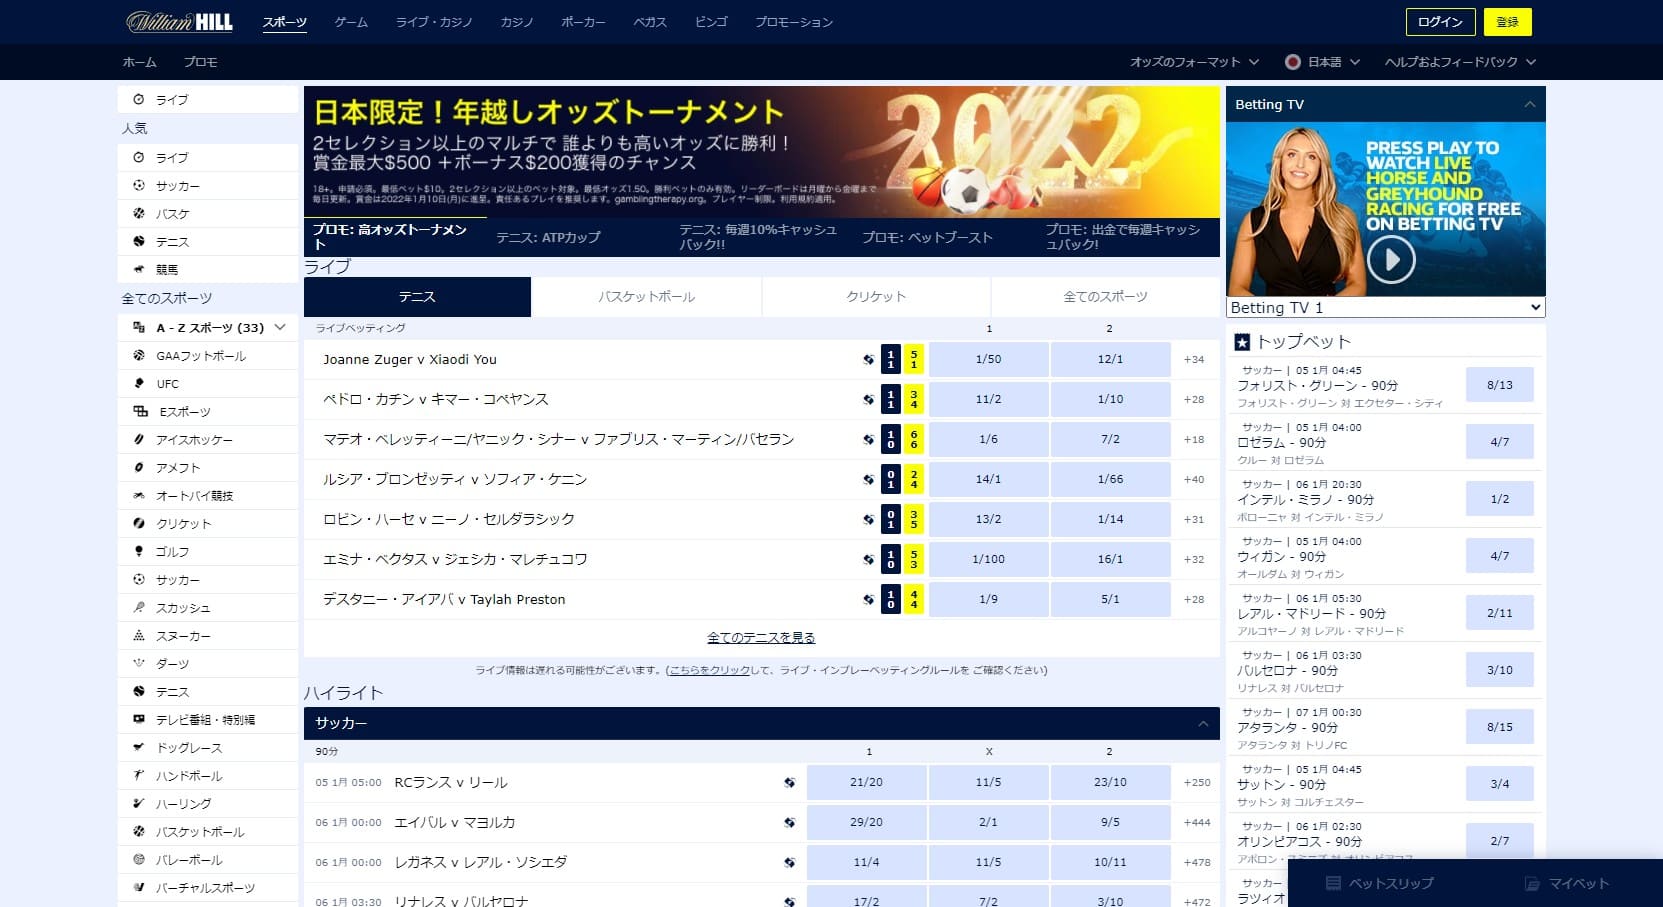The width and height of the screenshot is (1663, 907).
Task: Select 8/13 odds for フォリスト・グリーン
Action: pyautogui.click(x=1499, y=385)
